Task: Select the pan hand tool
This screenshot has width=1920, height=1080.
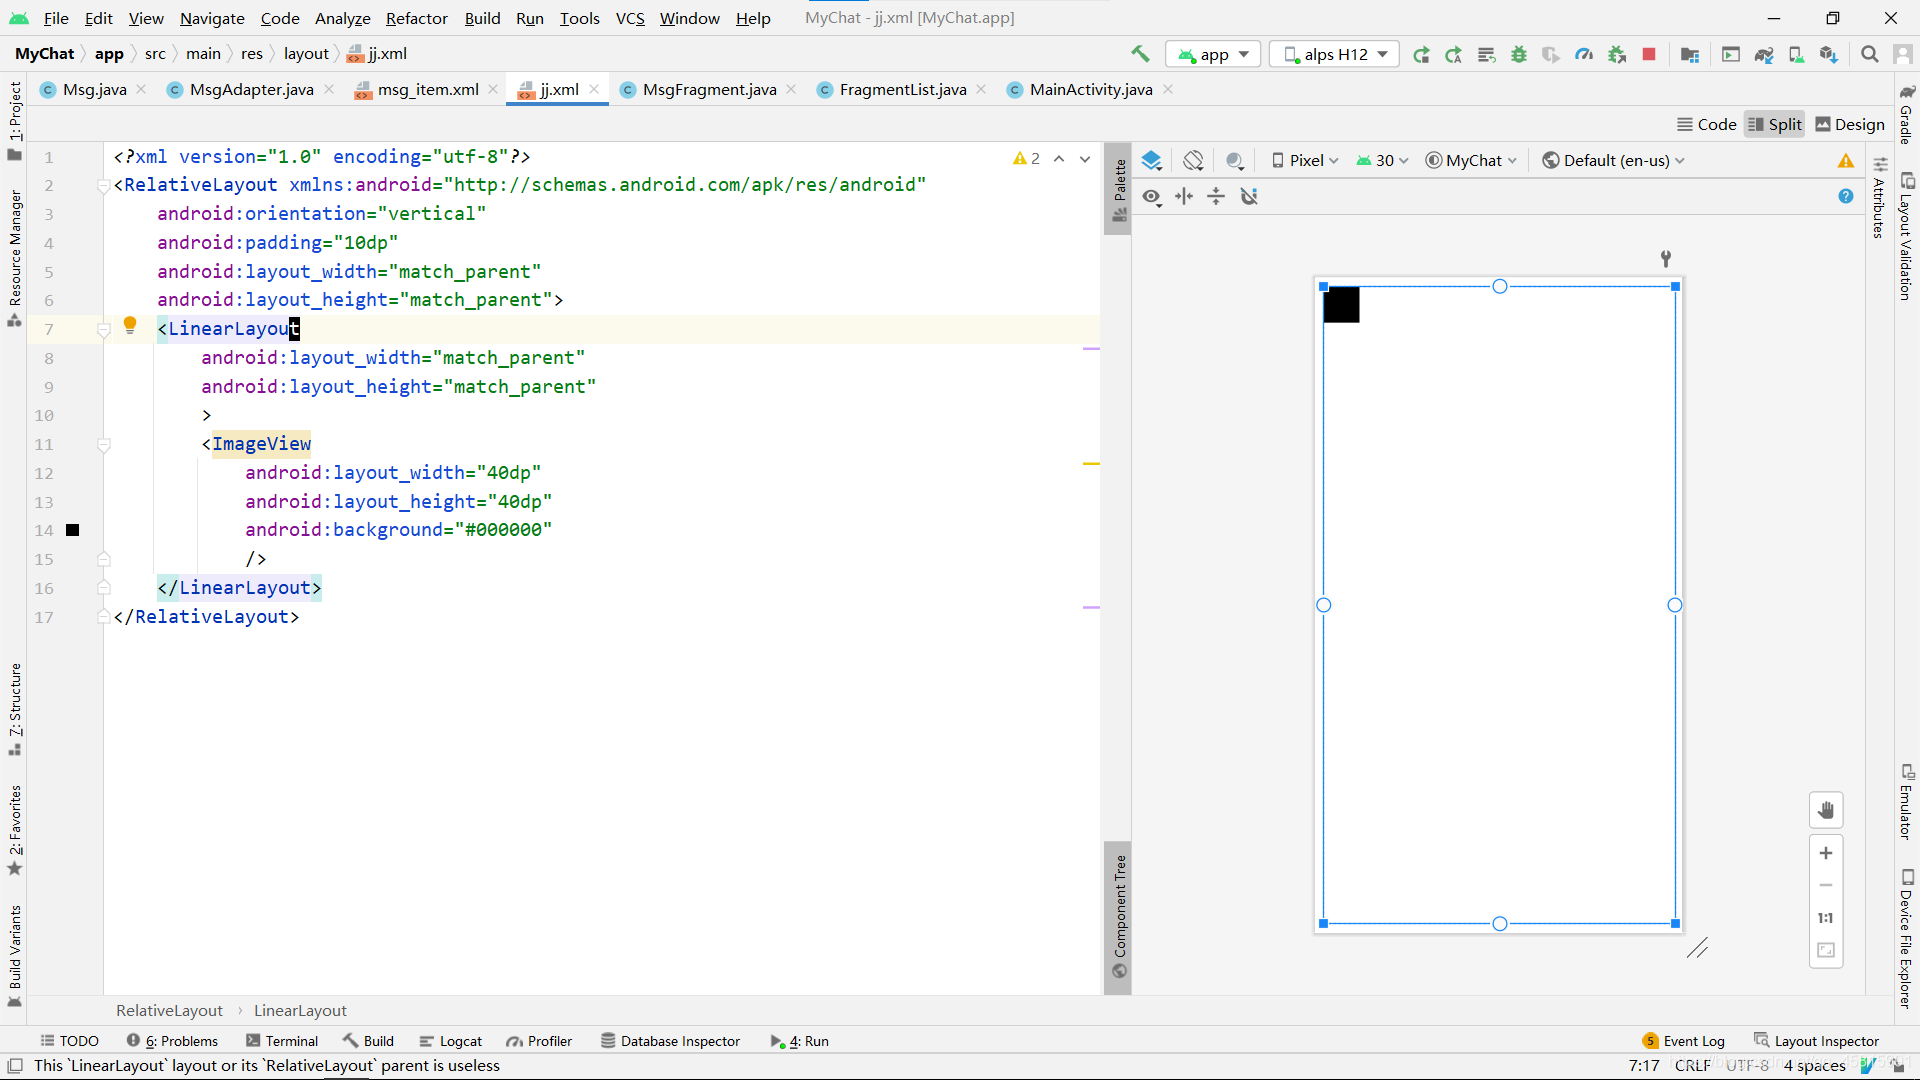Action: point(1826,810)
